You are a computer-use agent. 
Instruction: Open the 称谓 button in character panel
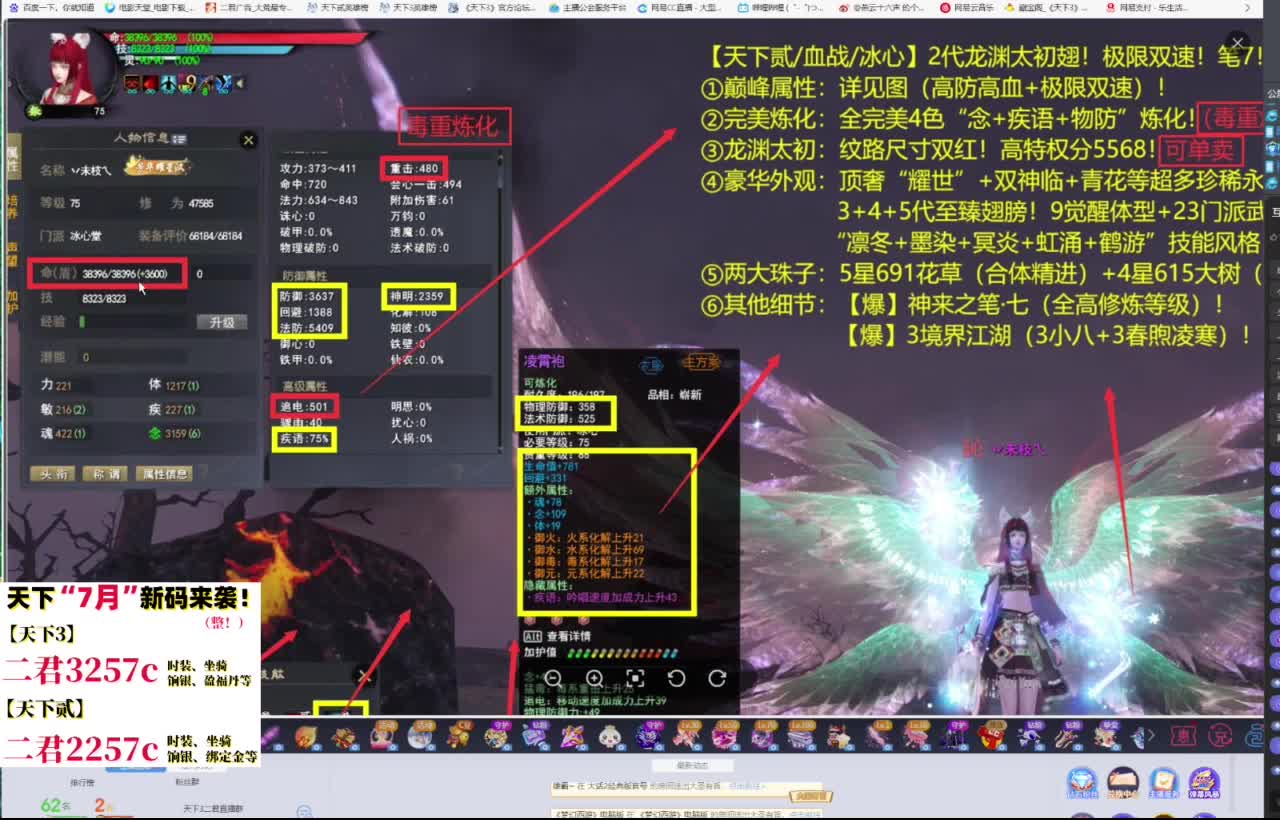click(104, 474)
